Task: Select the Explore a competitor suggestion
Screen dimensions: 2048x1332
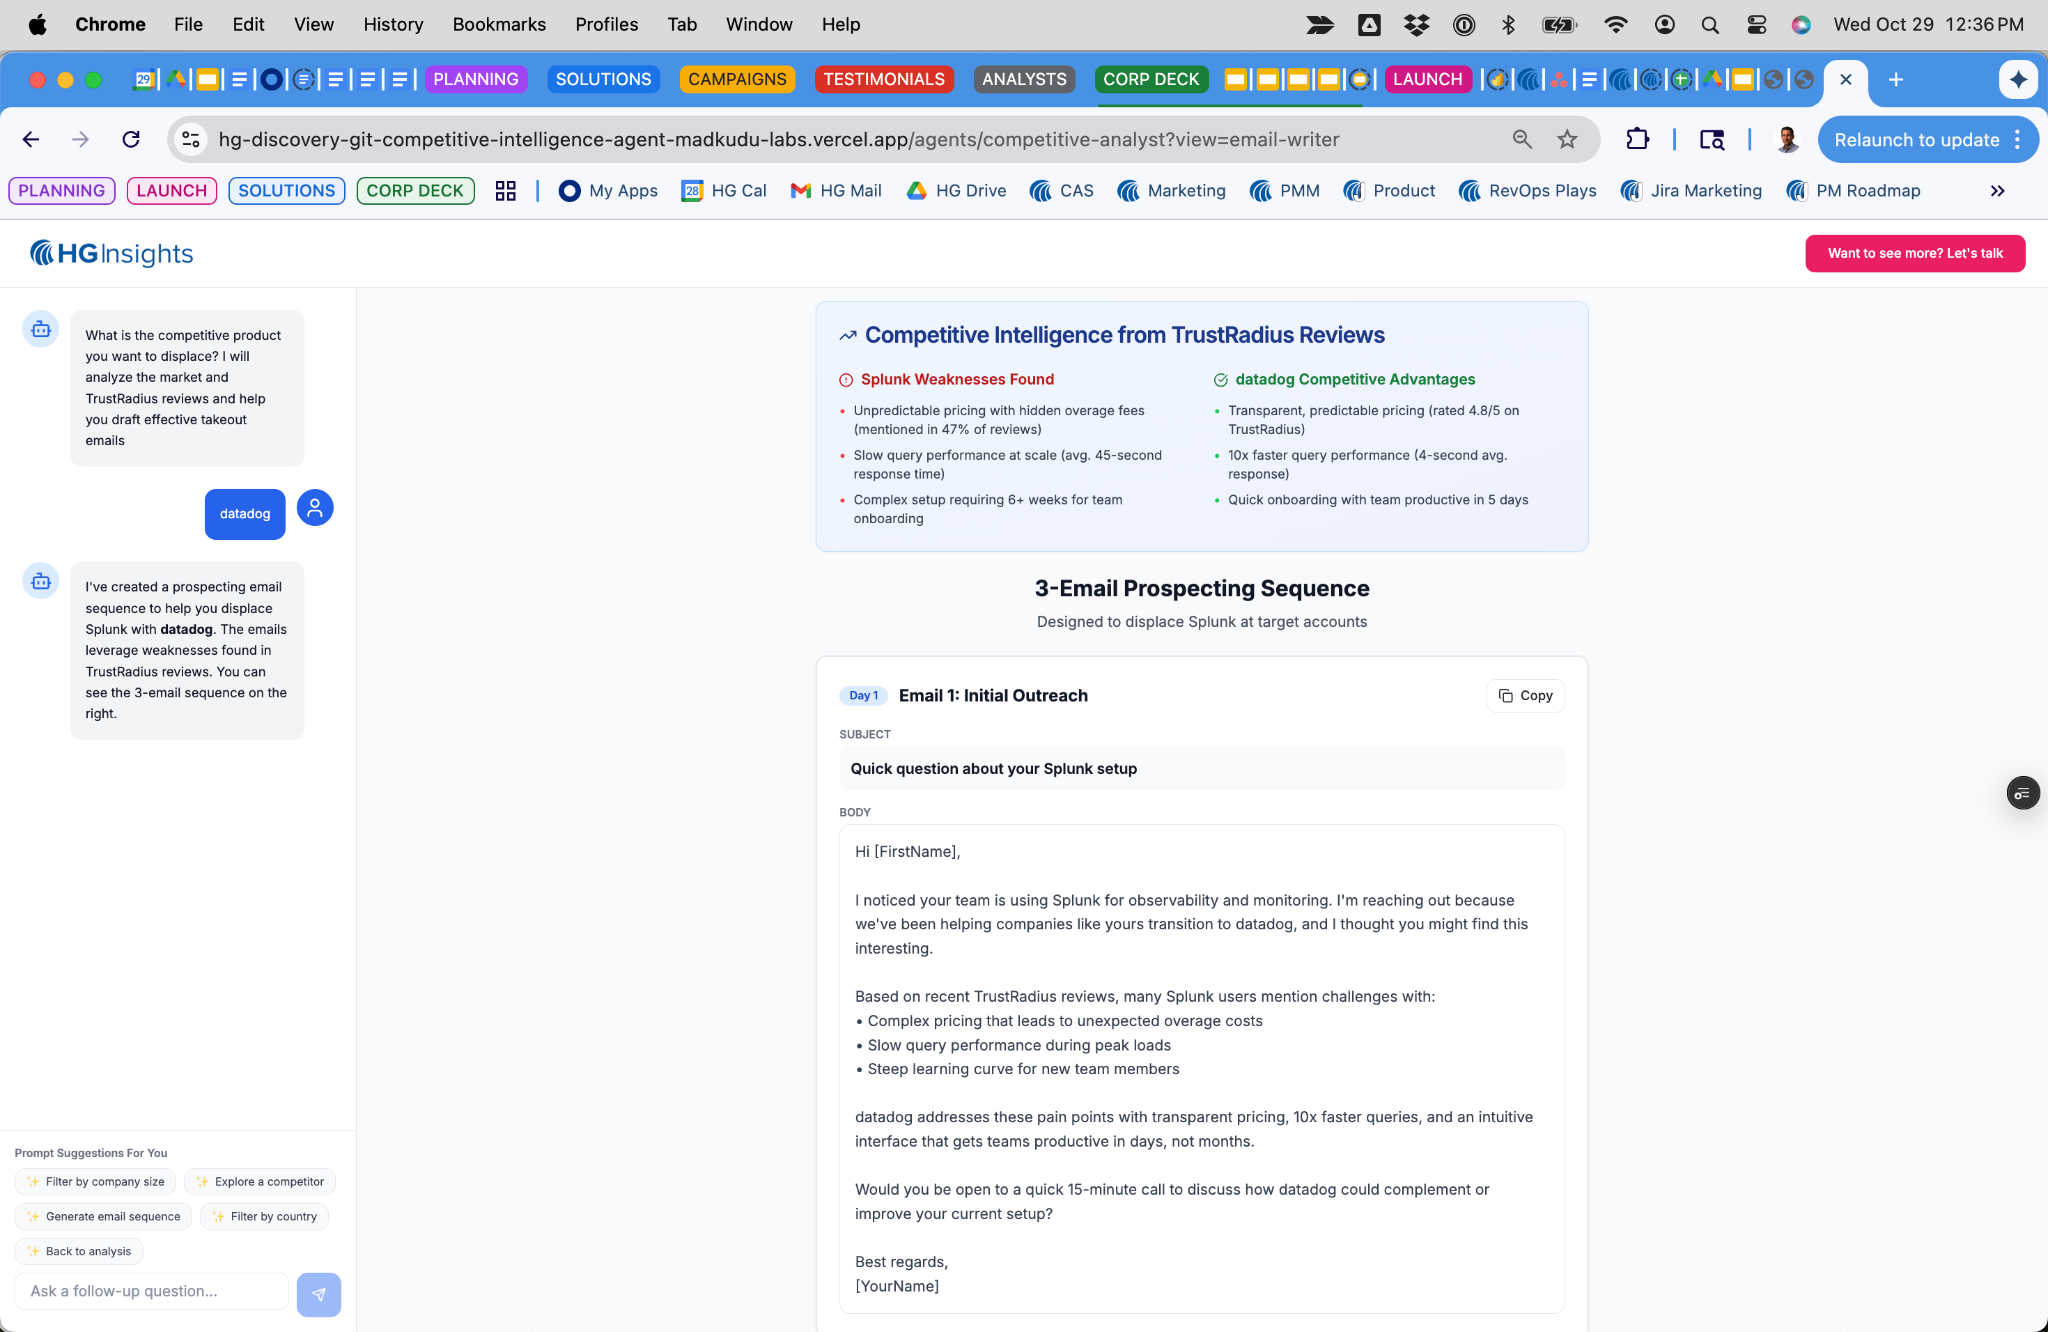Action: click(260, 1182)
